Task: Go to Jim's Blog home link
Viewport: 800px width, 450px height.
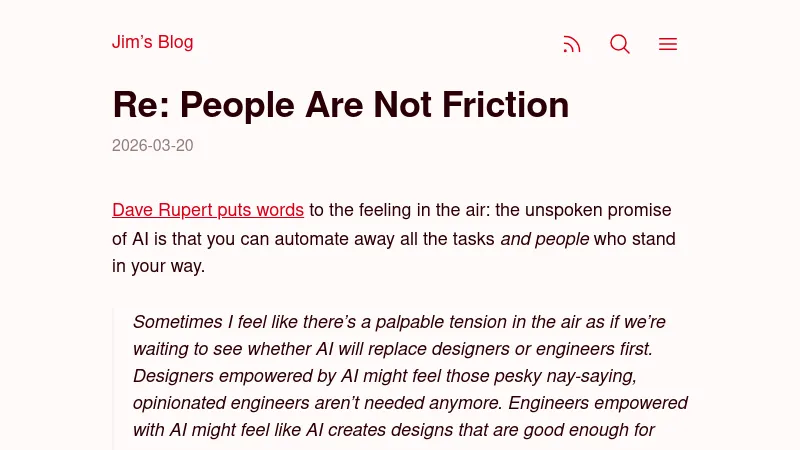Action: [152, 42]
